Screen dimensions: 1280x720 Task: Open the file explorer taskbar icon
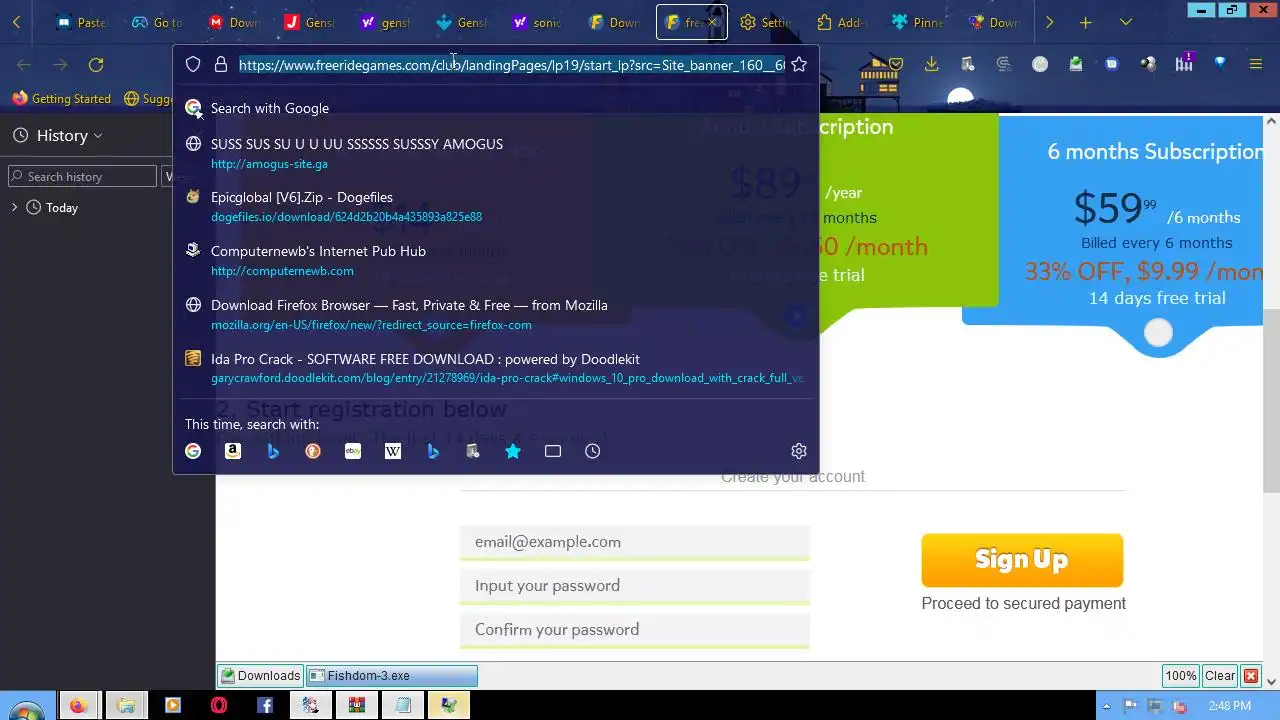tap(126, 706)
